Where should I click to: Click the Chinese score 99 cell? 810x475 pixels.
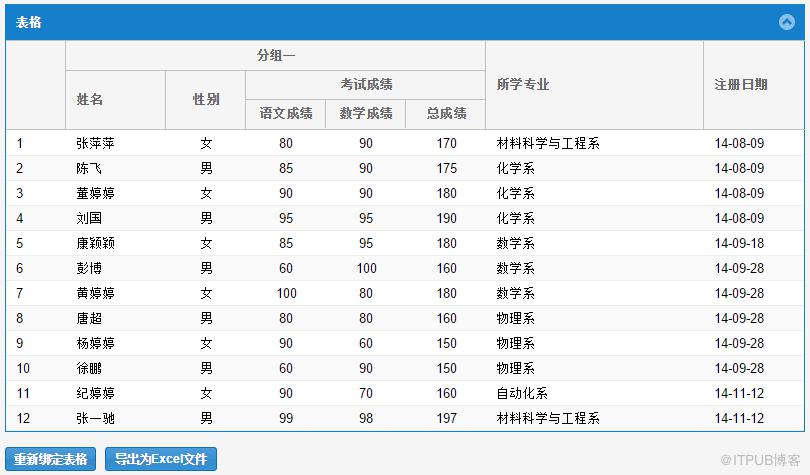(x=286, y=418)
